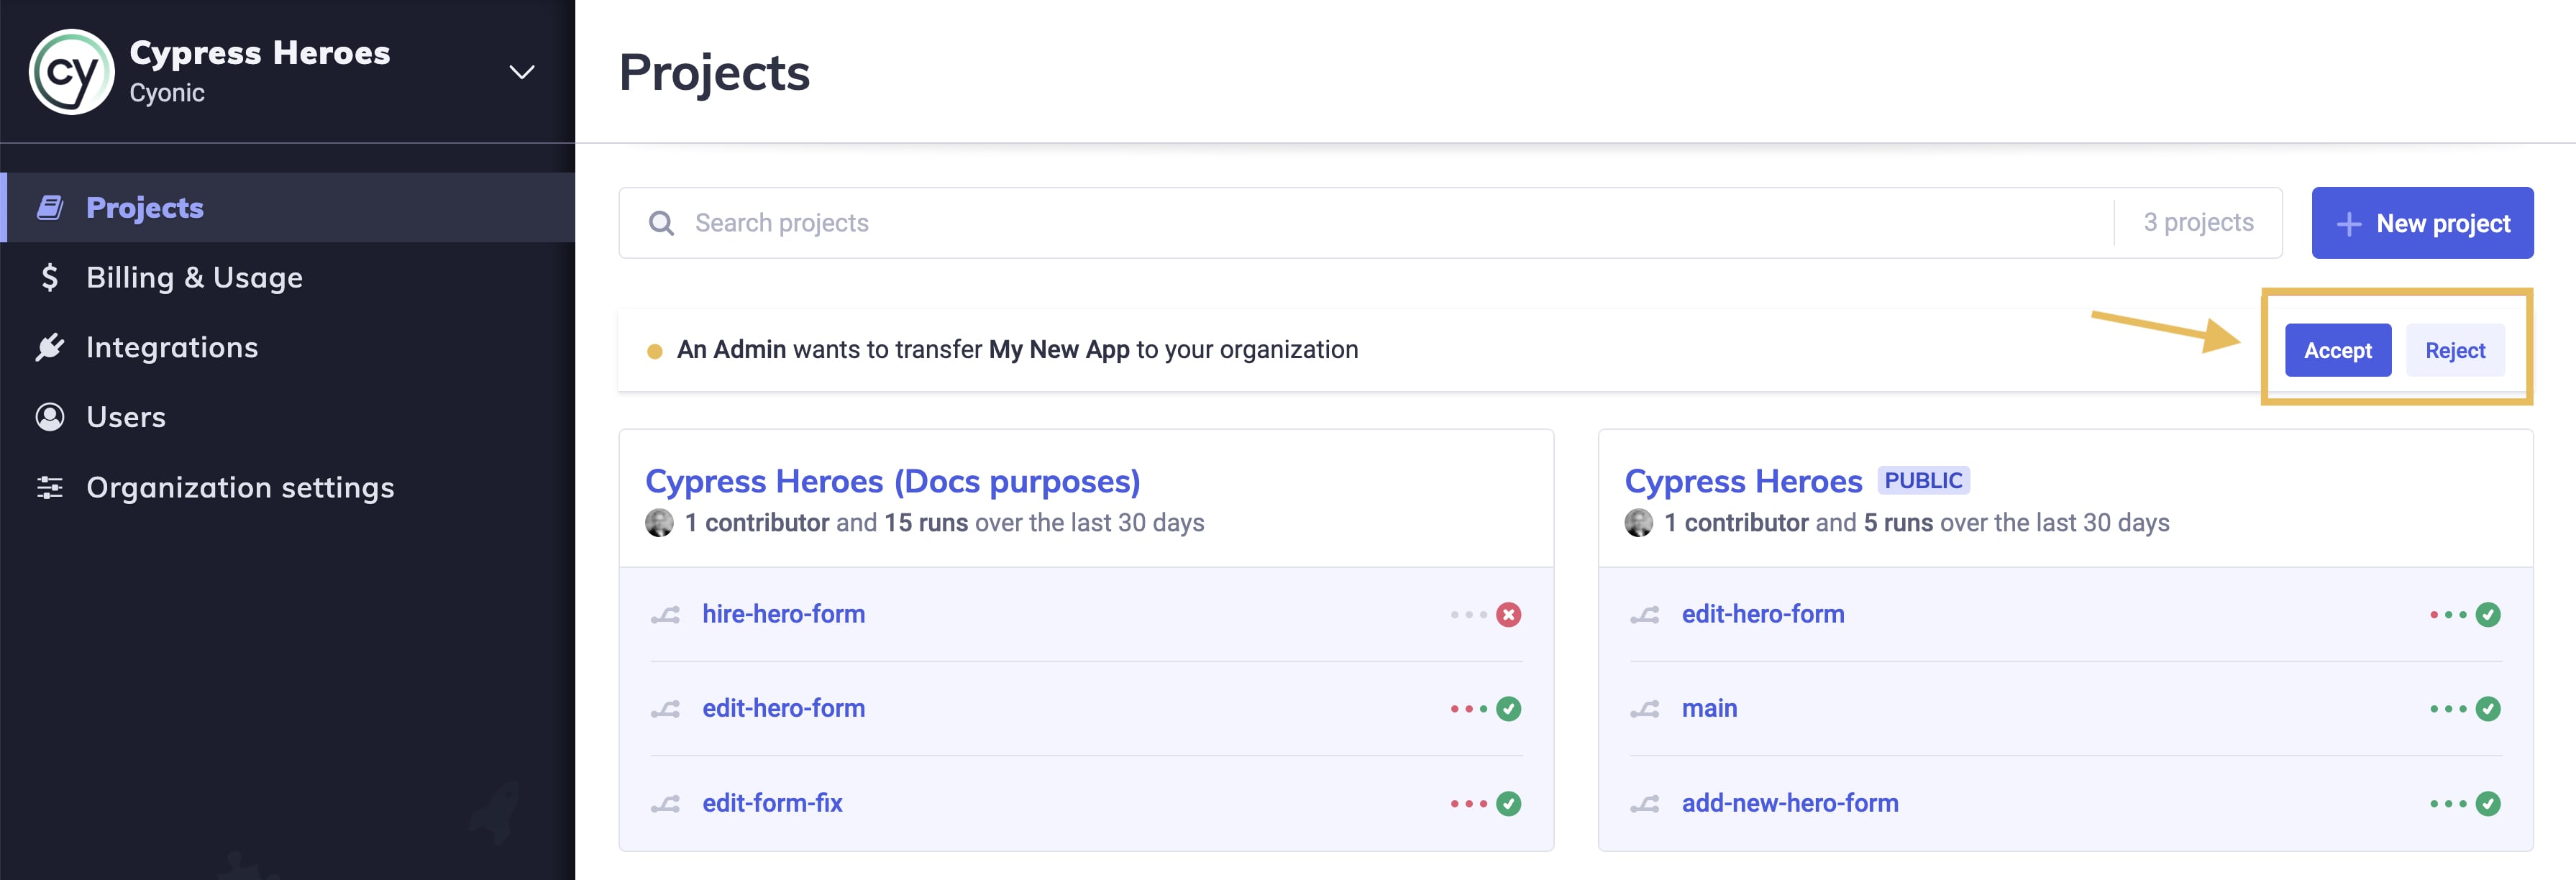Viewport: 2576px width, 880px height.
Task: Click the Cypress logo avatar
Action: pos(71,72)
